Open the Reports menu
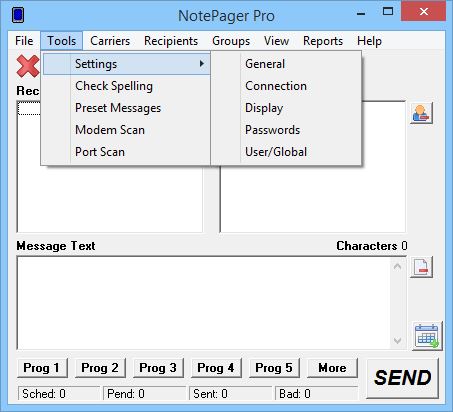The width and height of the screenshot is (453, 412). point(323,41)
